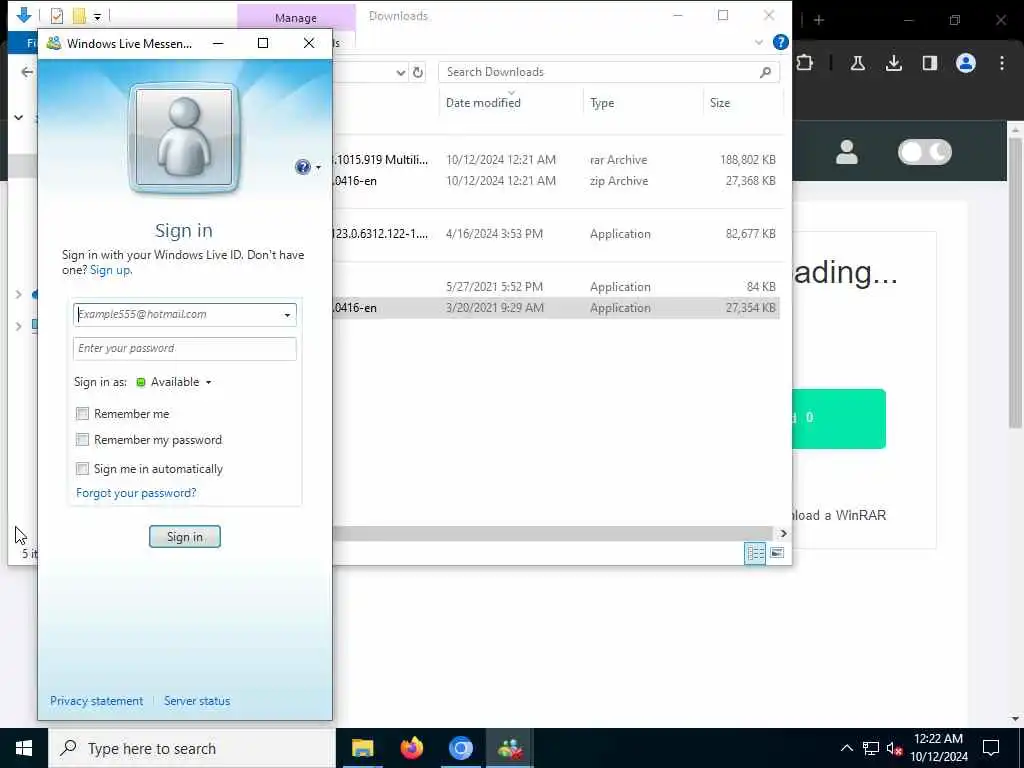This screenshot has height=768, width=1024.
Task: Sort by Size column header
Action: click(x=720, y=103)
